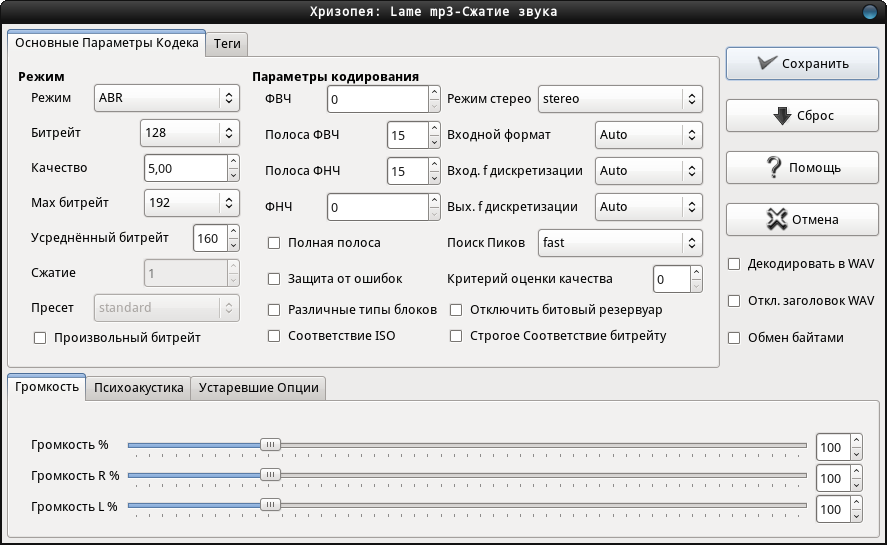
Task: Open the Психоакустика tab
Action: (139, 388)
